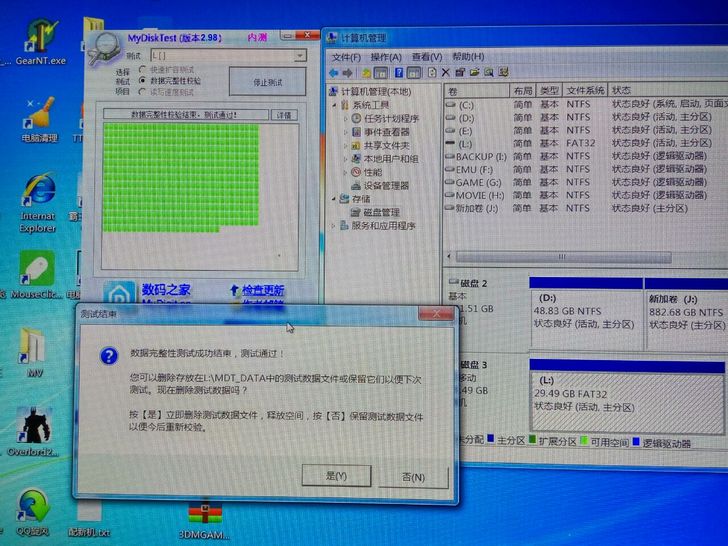Select the GAME (G:) volume row
The image size is (728, 546).
[x=586, y=182]
